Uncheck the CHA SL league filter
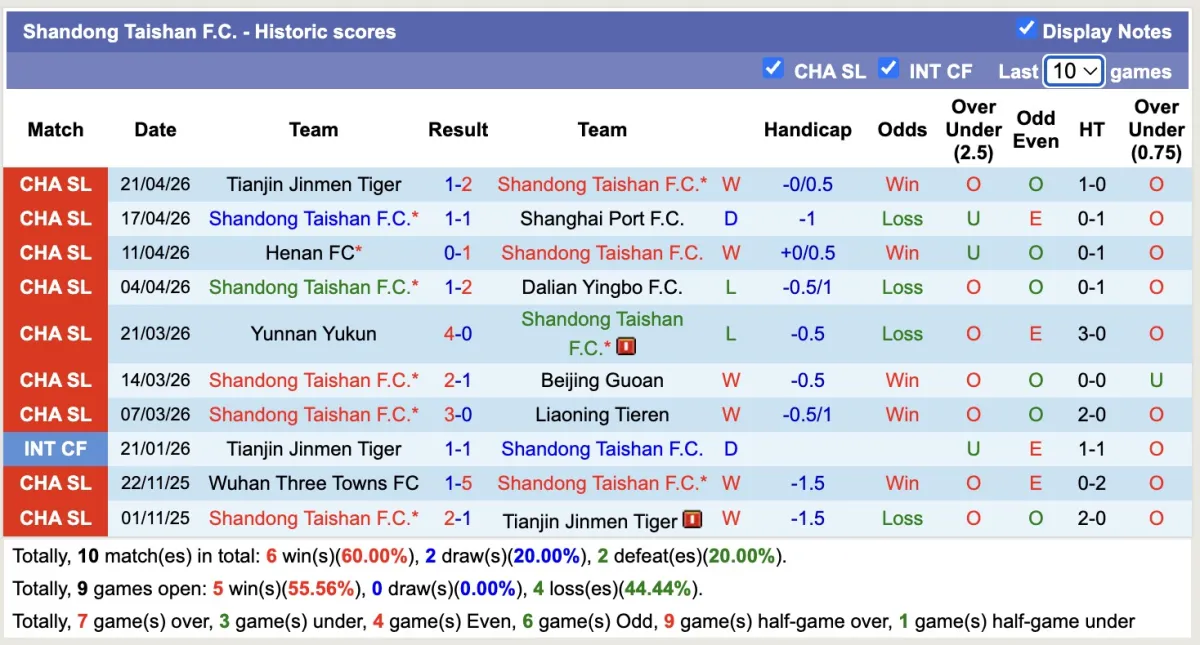 pyautogui.click(x=772, y=68)
